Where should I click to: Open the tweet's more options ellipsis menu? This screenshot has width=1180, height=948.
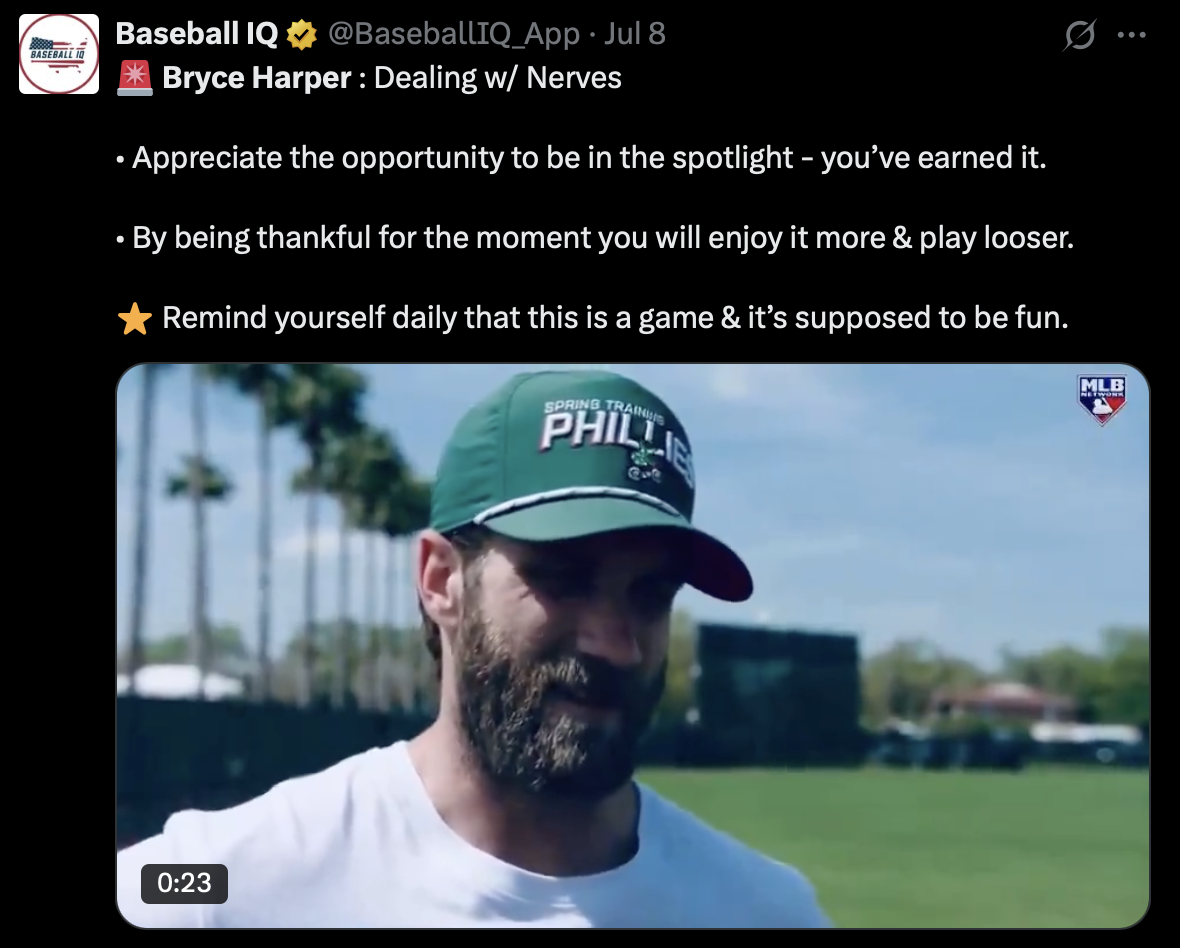coord(1133,32)
